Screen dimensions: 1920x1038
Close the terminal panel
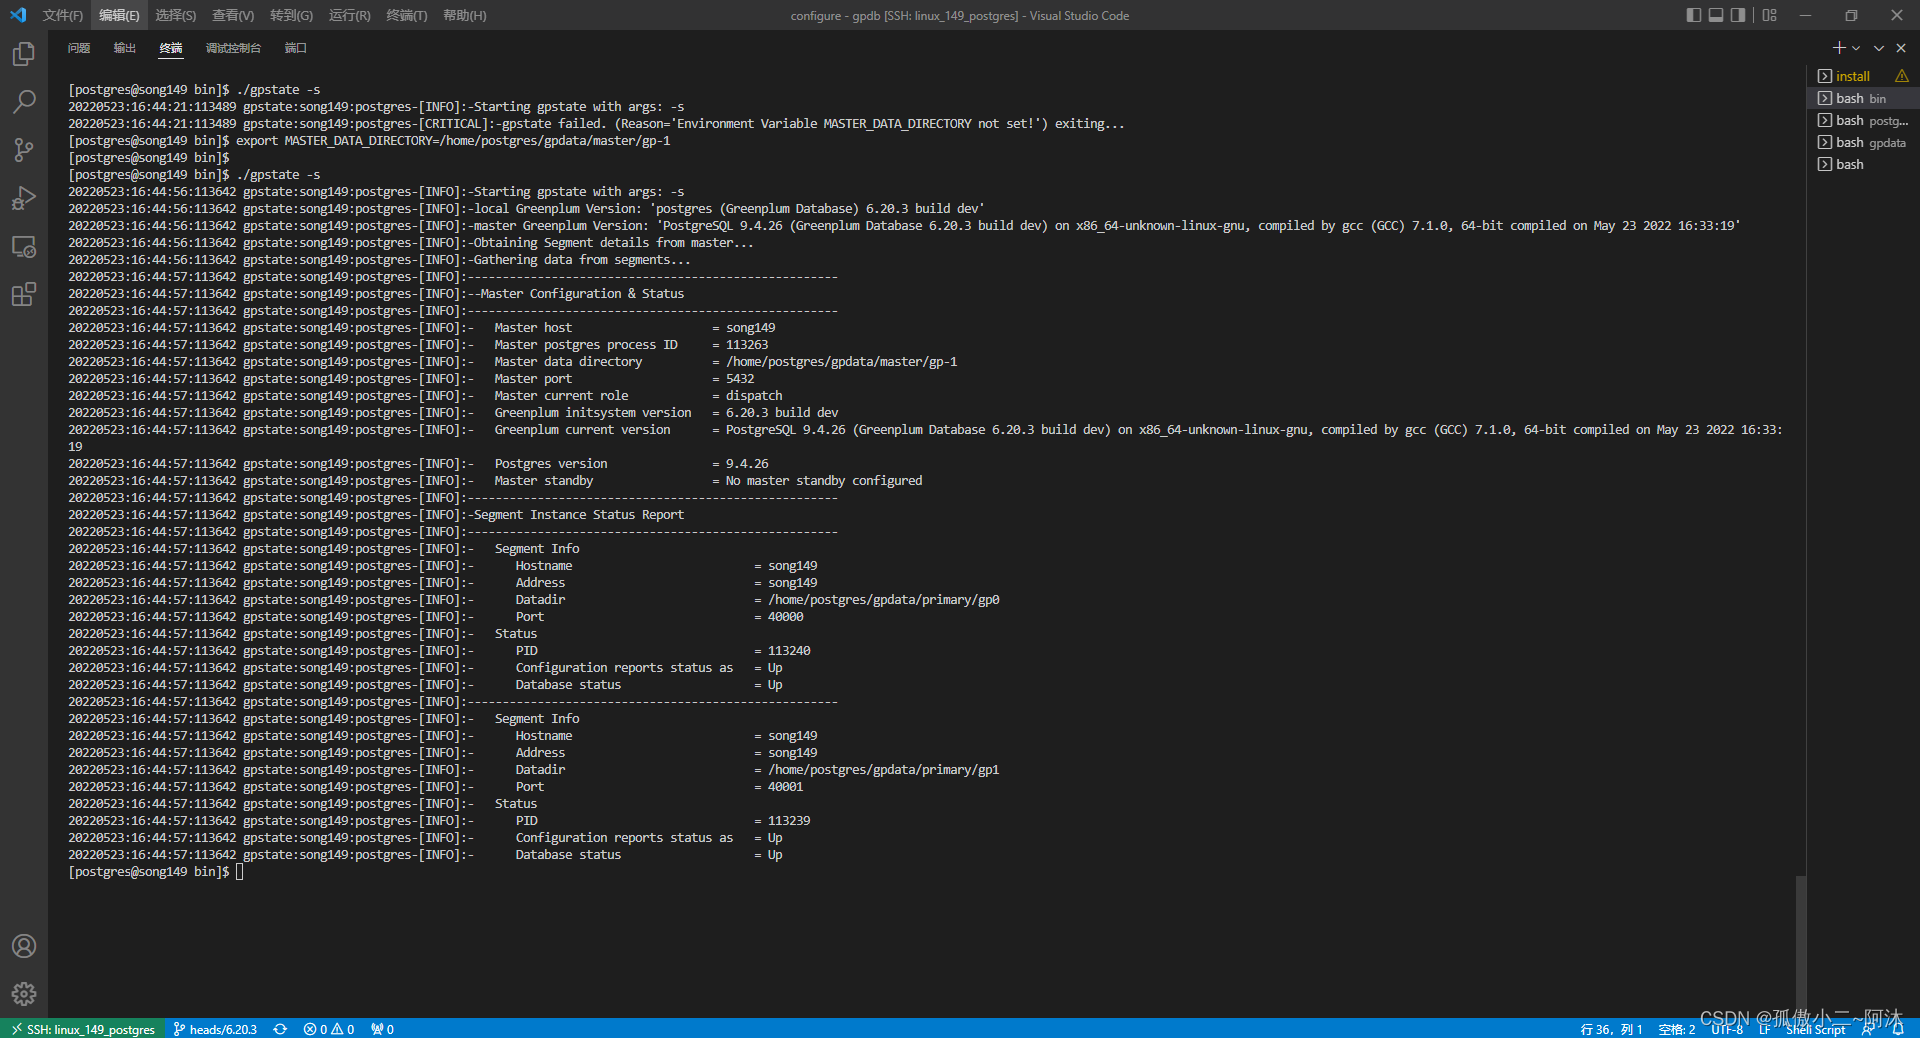pos(1901,48)
